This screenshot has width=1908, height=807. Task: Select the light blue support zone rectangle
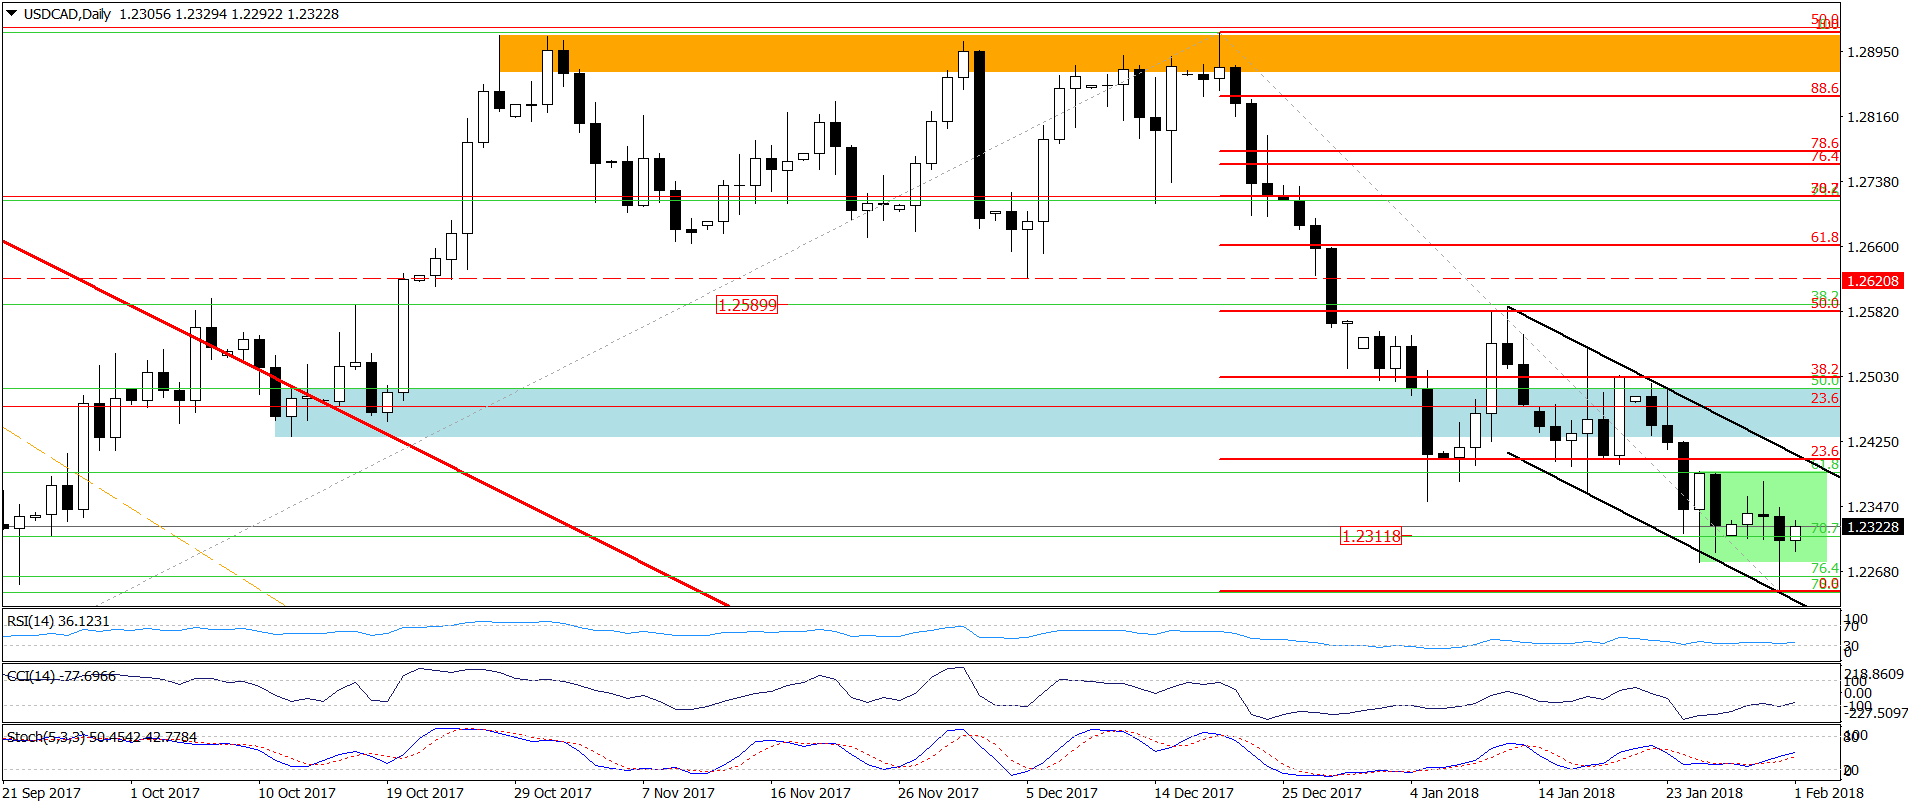click(x=1057, y=413)
